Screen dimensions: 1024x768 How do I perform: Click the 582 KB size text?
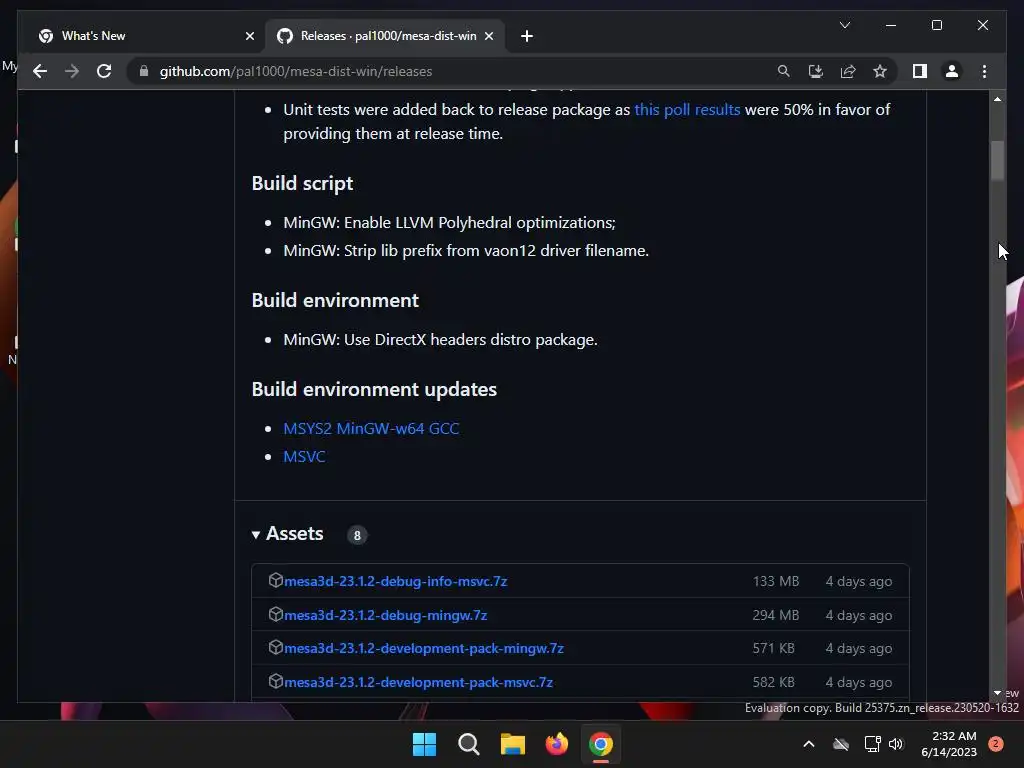point(774,682)
